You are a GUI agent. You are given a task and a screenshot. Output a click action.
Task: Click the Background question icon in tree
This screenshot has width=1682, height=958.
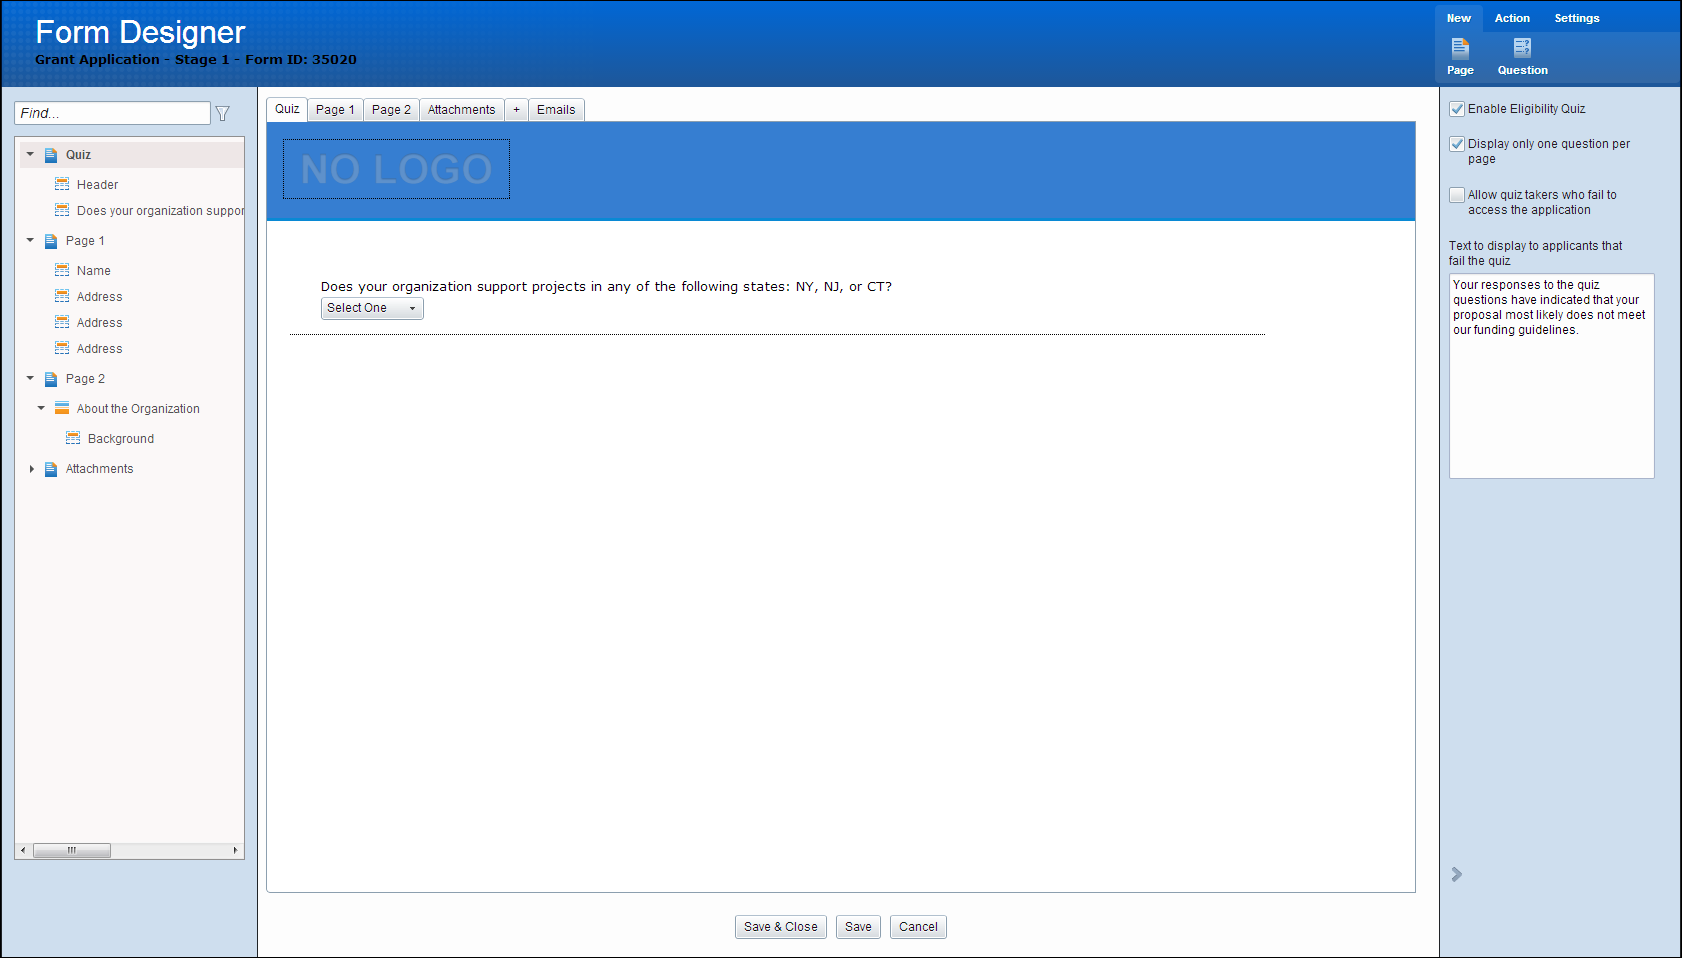click(x=73, y=439)
